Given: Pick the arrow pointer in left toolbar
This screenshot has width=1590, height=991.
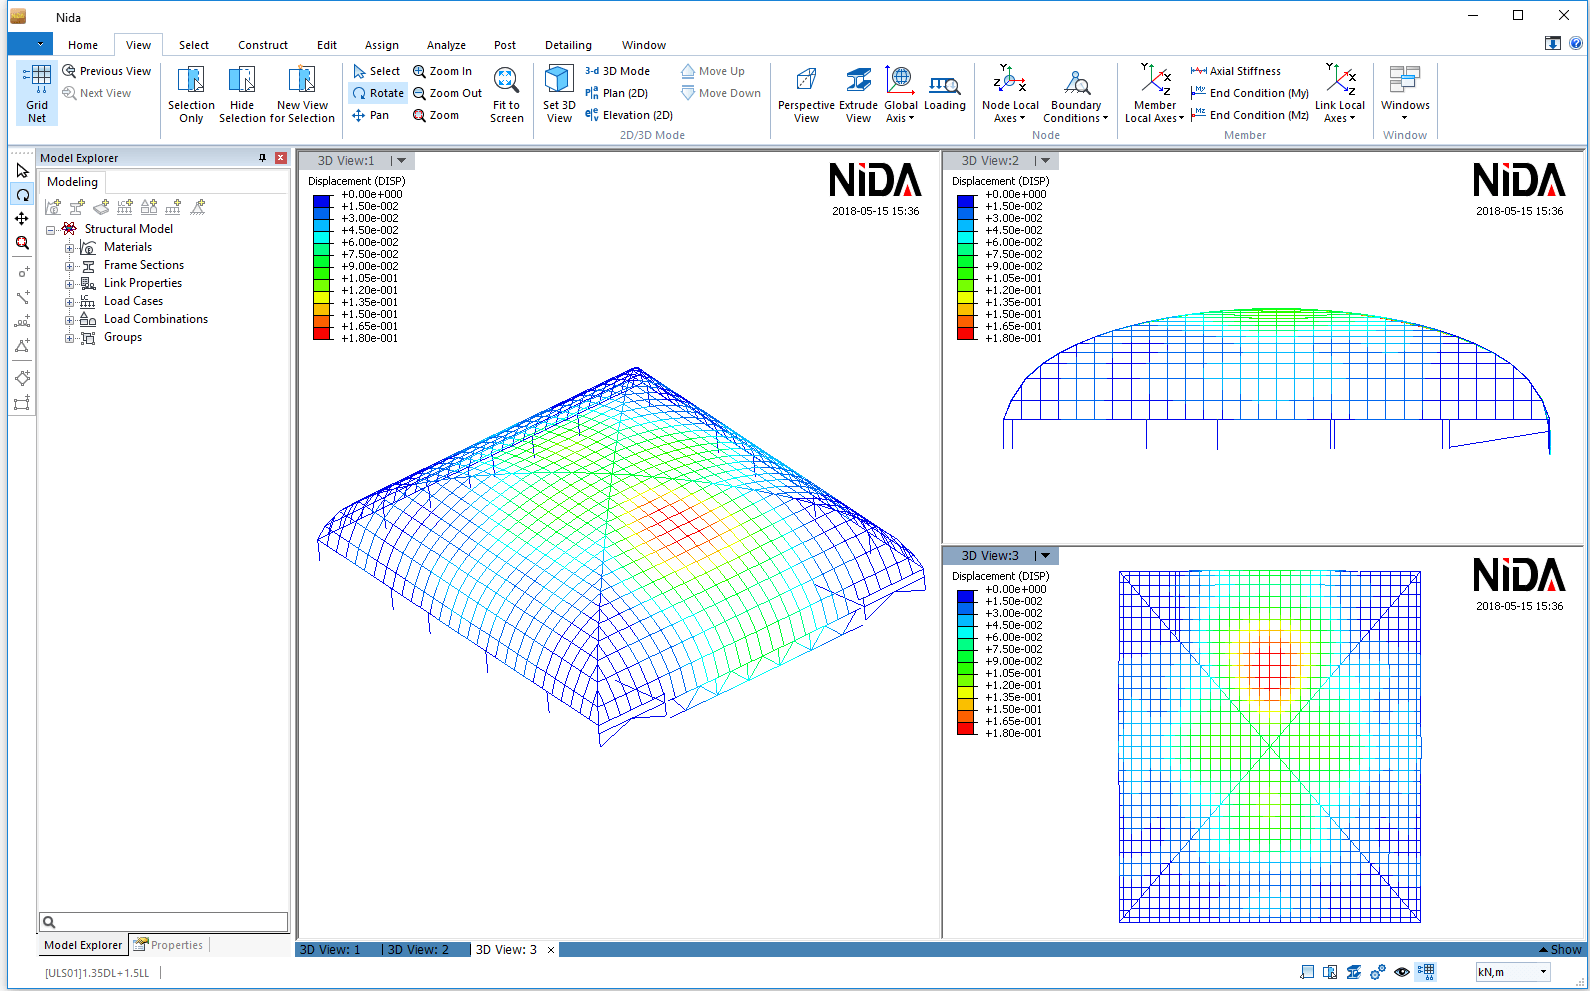Looking at the screenshot, I should pyautogui.click(x=22, y=171).
